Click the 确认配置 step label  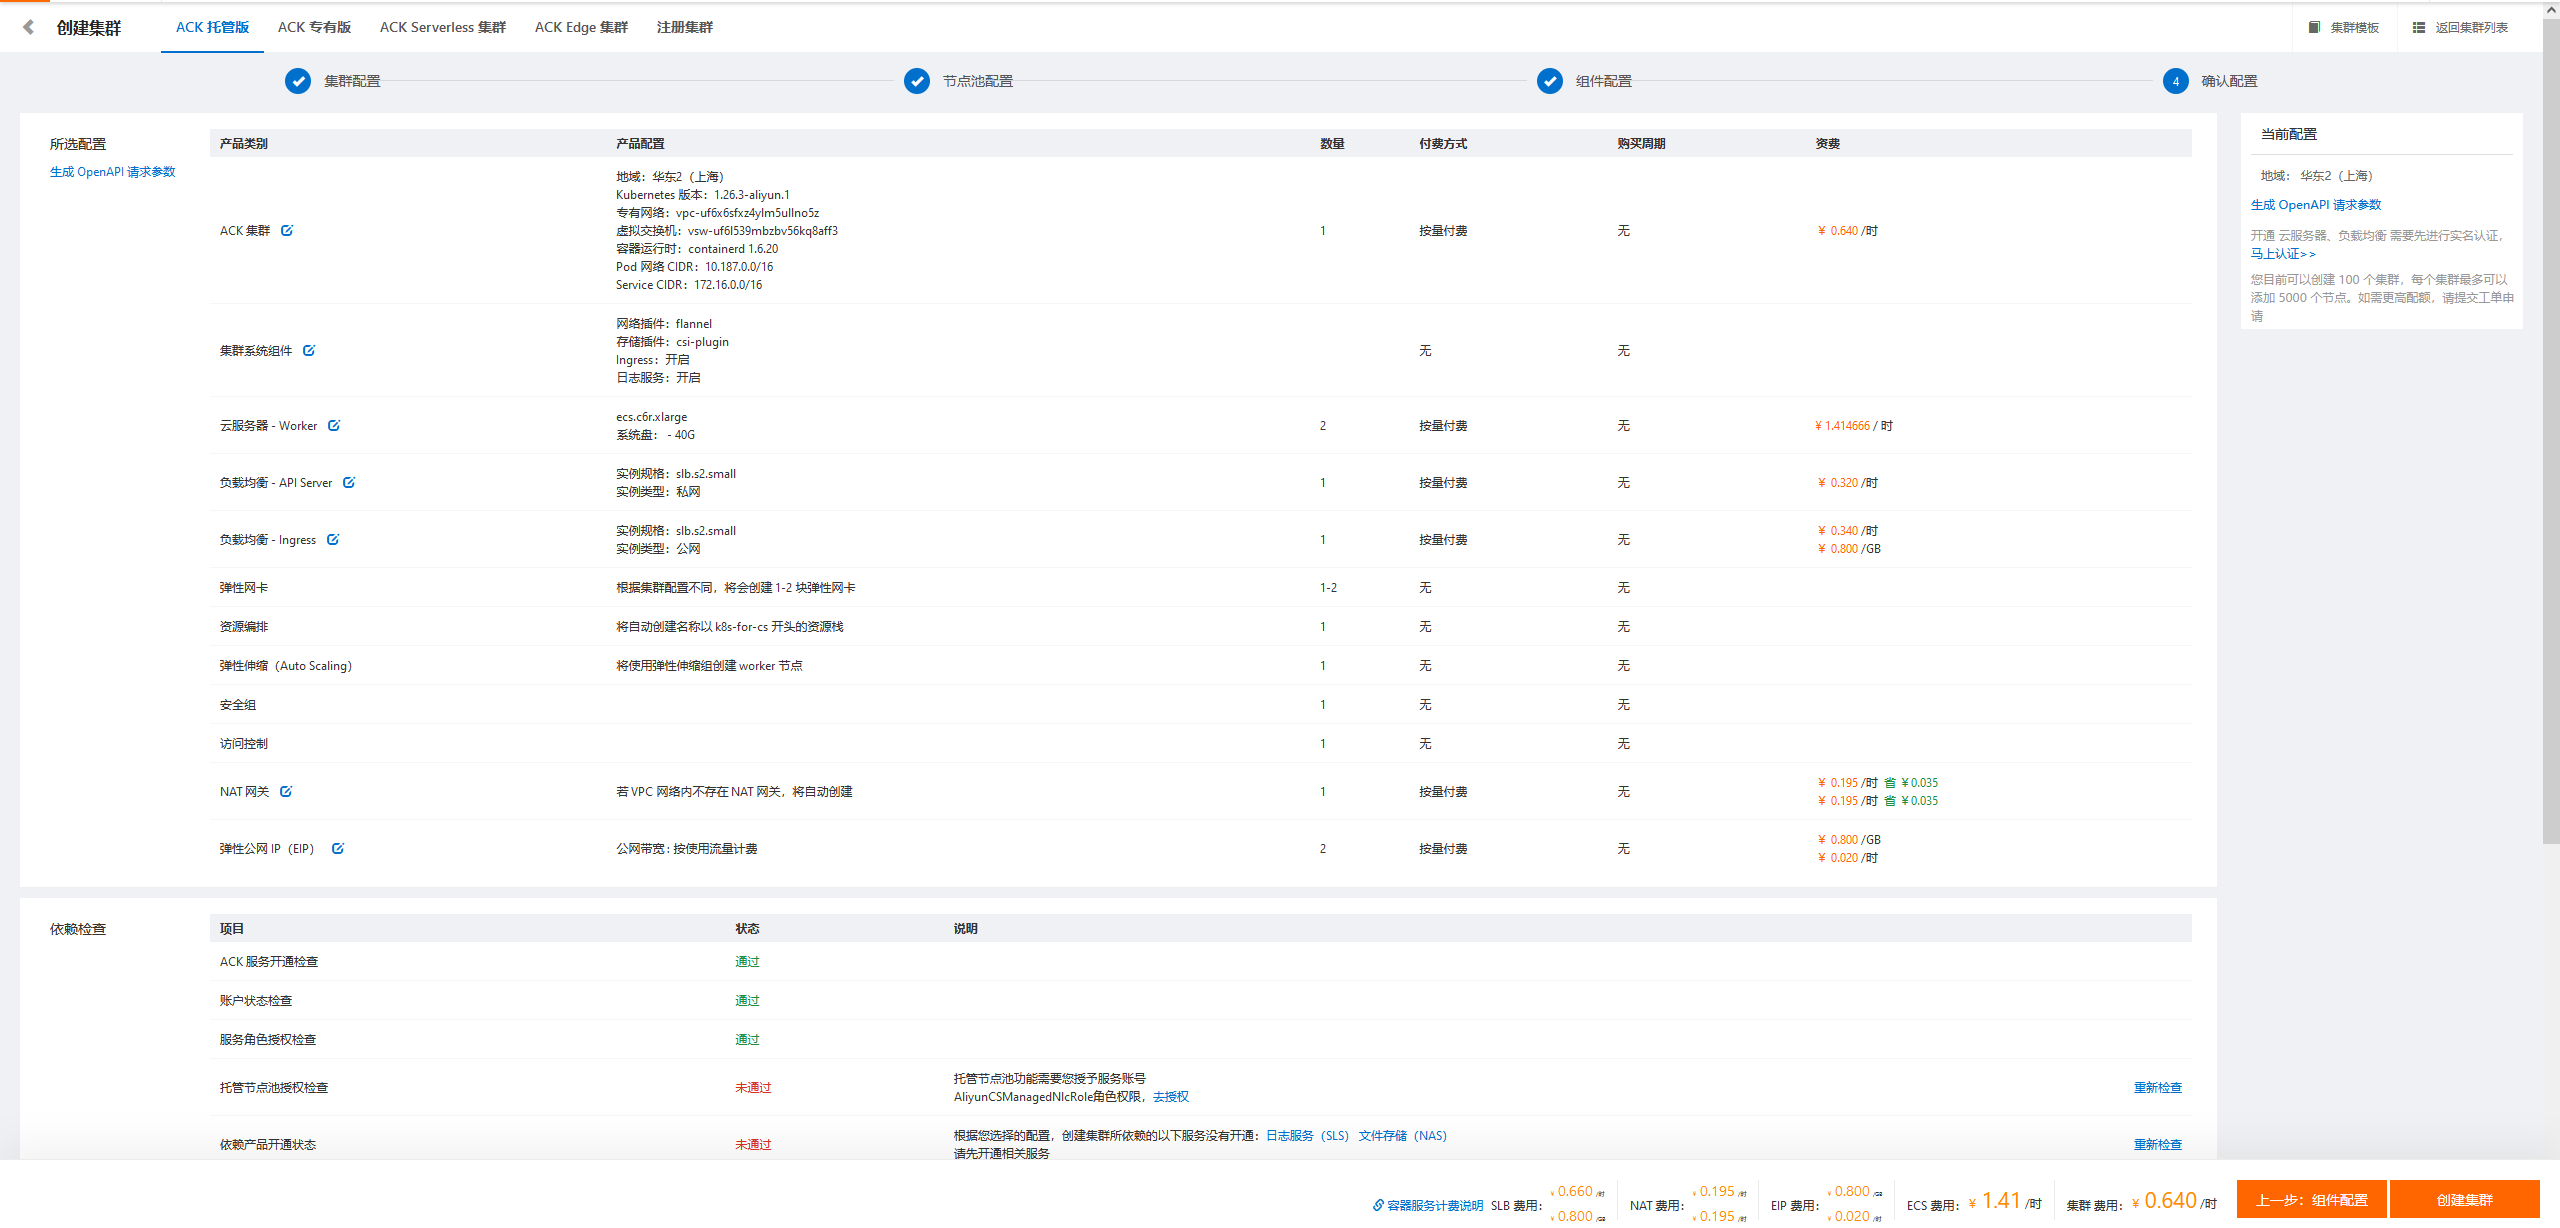tap(2229, 81)
